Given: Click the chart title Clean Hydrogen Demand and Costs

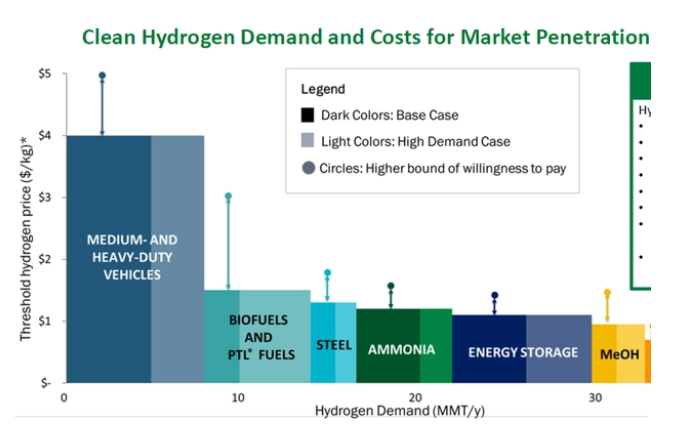Looking at the screenshot, I should click(365, 38).
